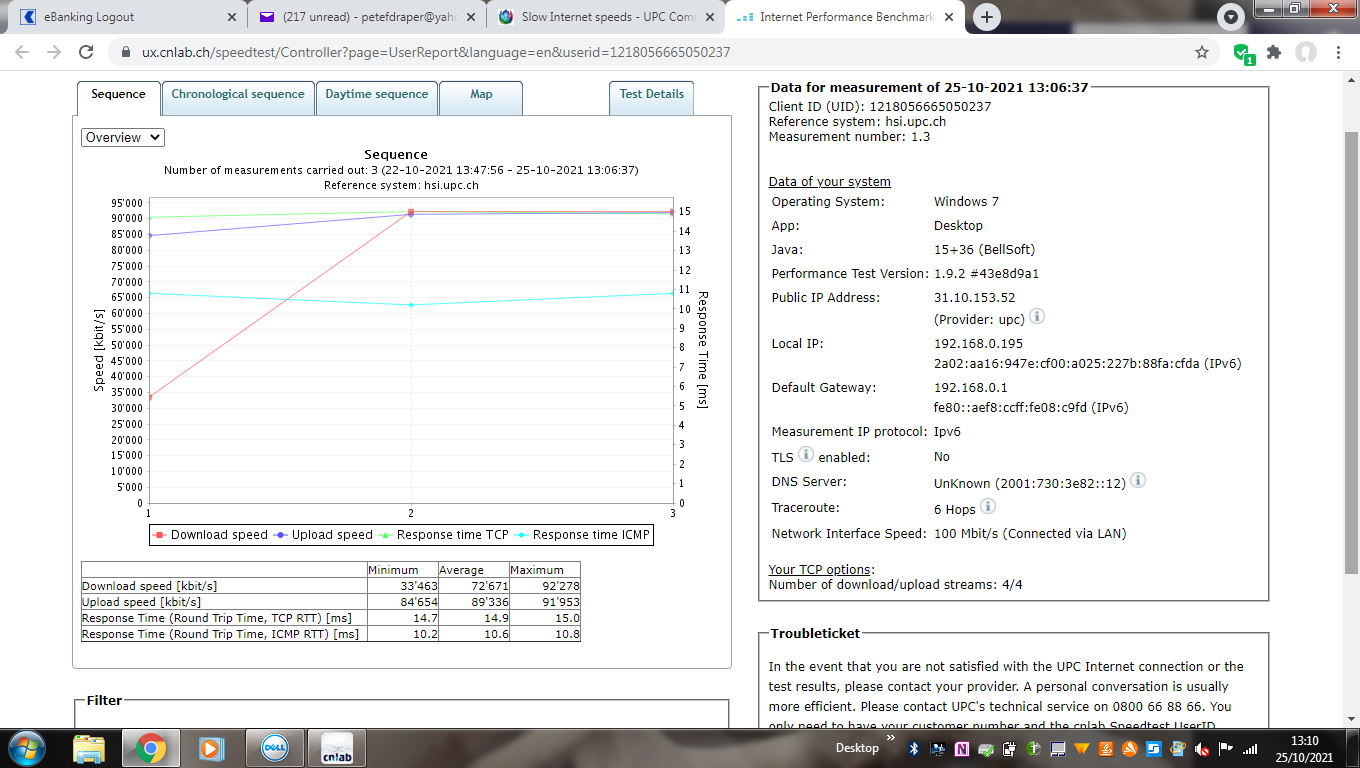This screenshot has height=768, width=1360.
Task: Reload the page using the refresh icon
Action: click(x=86, y=52)
